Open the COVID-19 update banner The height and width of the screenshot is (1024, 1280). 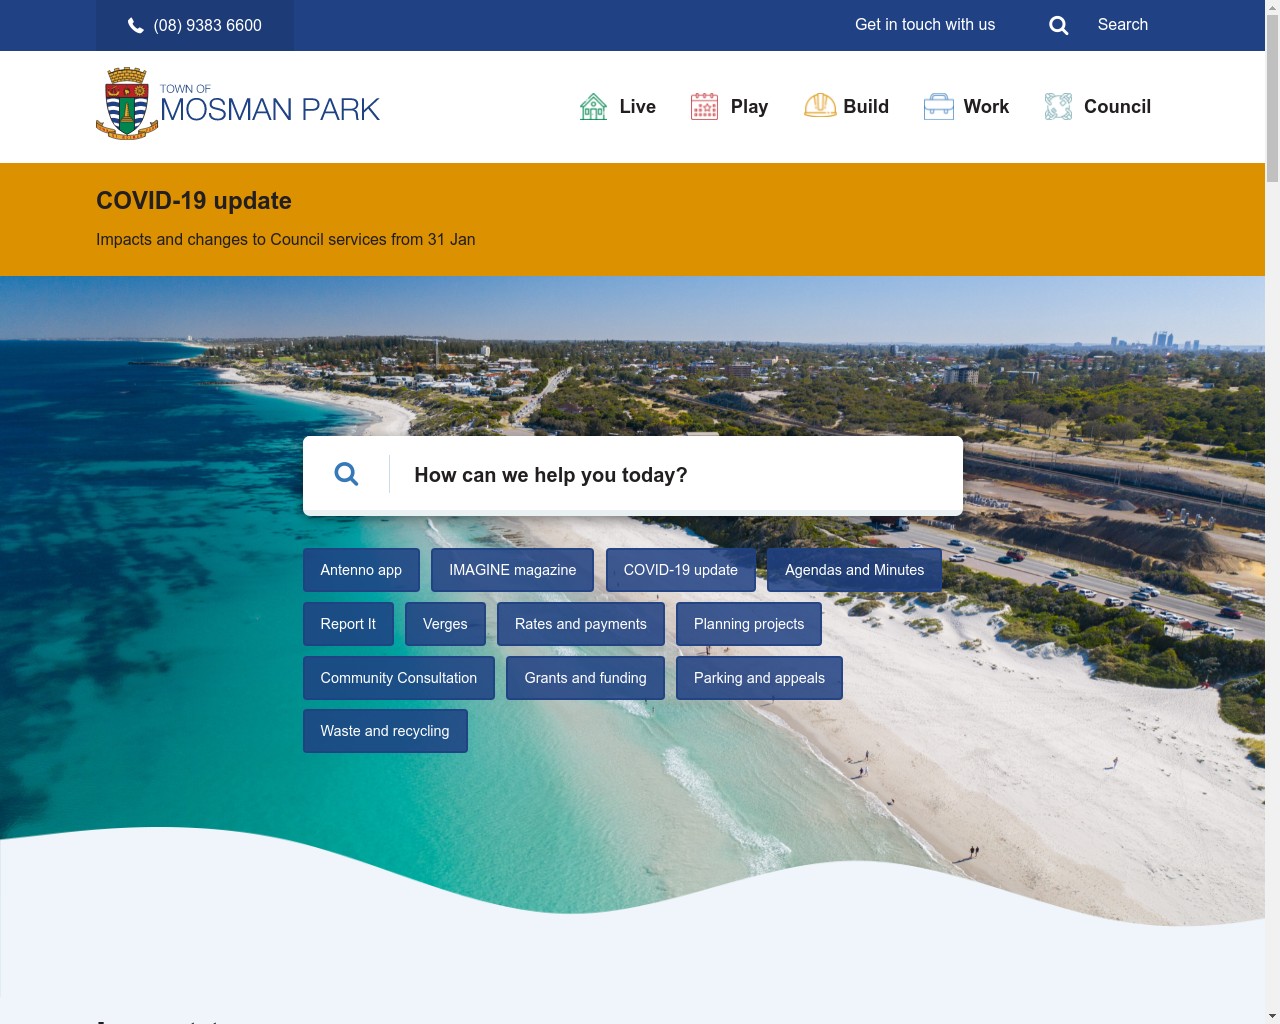coord(193,201)
